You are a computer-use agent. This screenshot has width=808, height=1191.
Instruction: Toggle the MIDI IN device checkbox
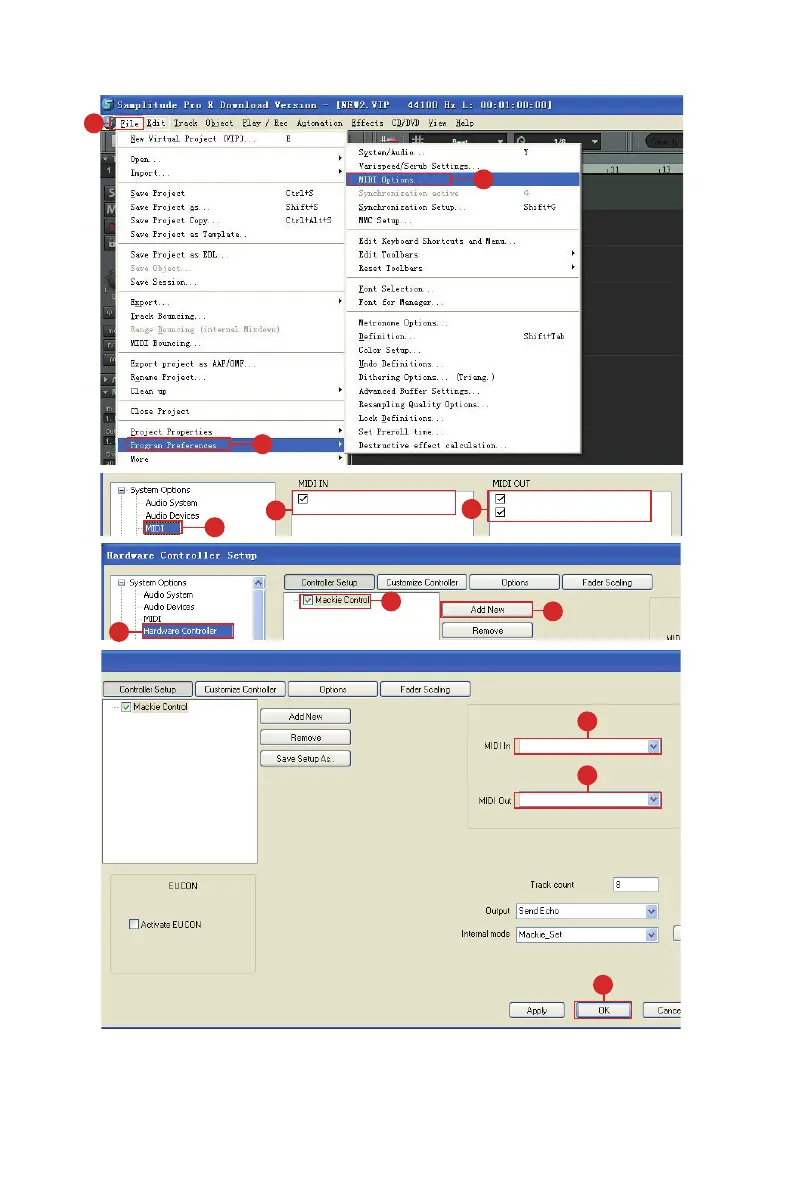(303, 499)
